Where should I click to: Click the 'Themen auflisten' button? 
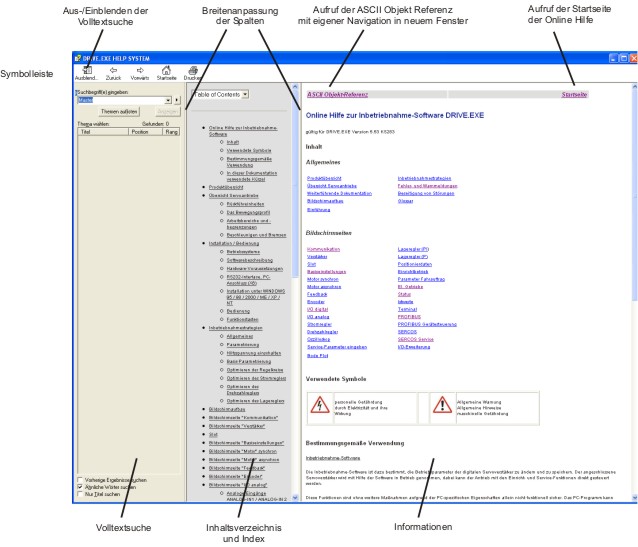pyautogui.click(x=119, y=112)
